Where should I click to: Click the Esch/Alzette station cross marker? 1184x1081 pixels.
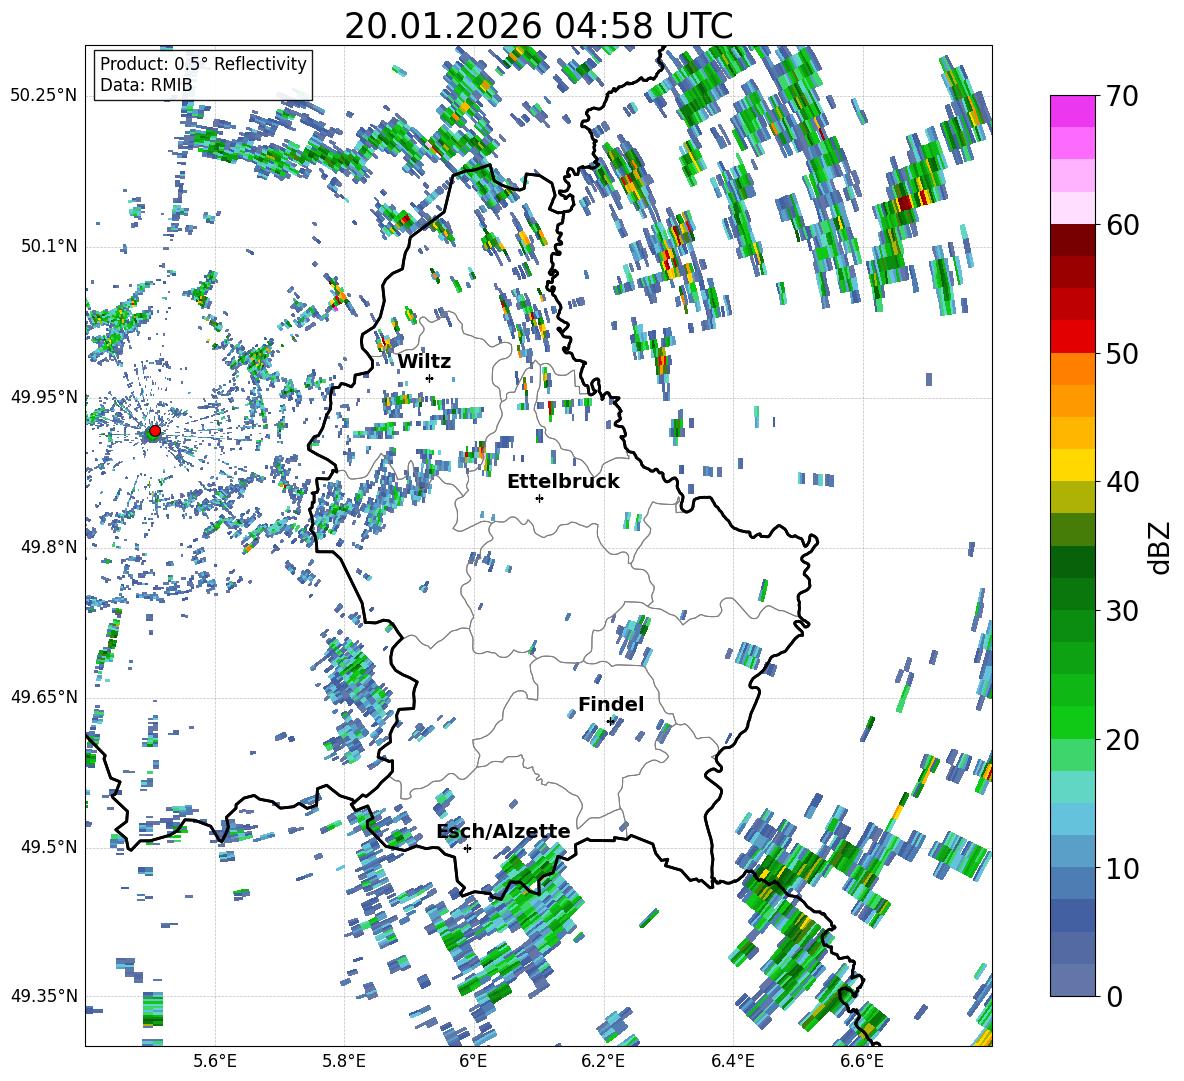[467, 848]
